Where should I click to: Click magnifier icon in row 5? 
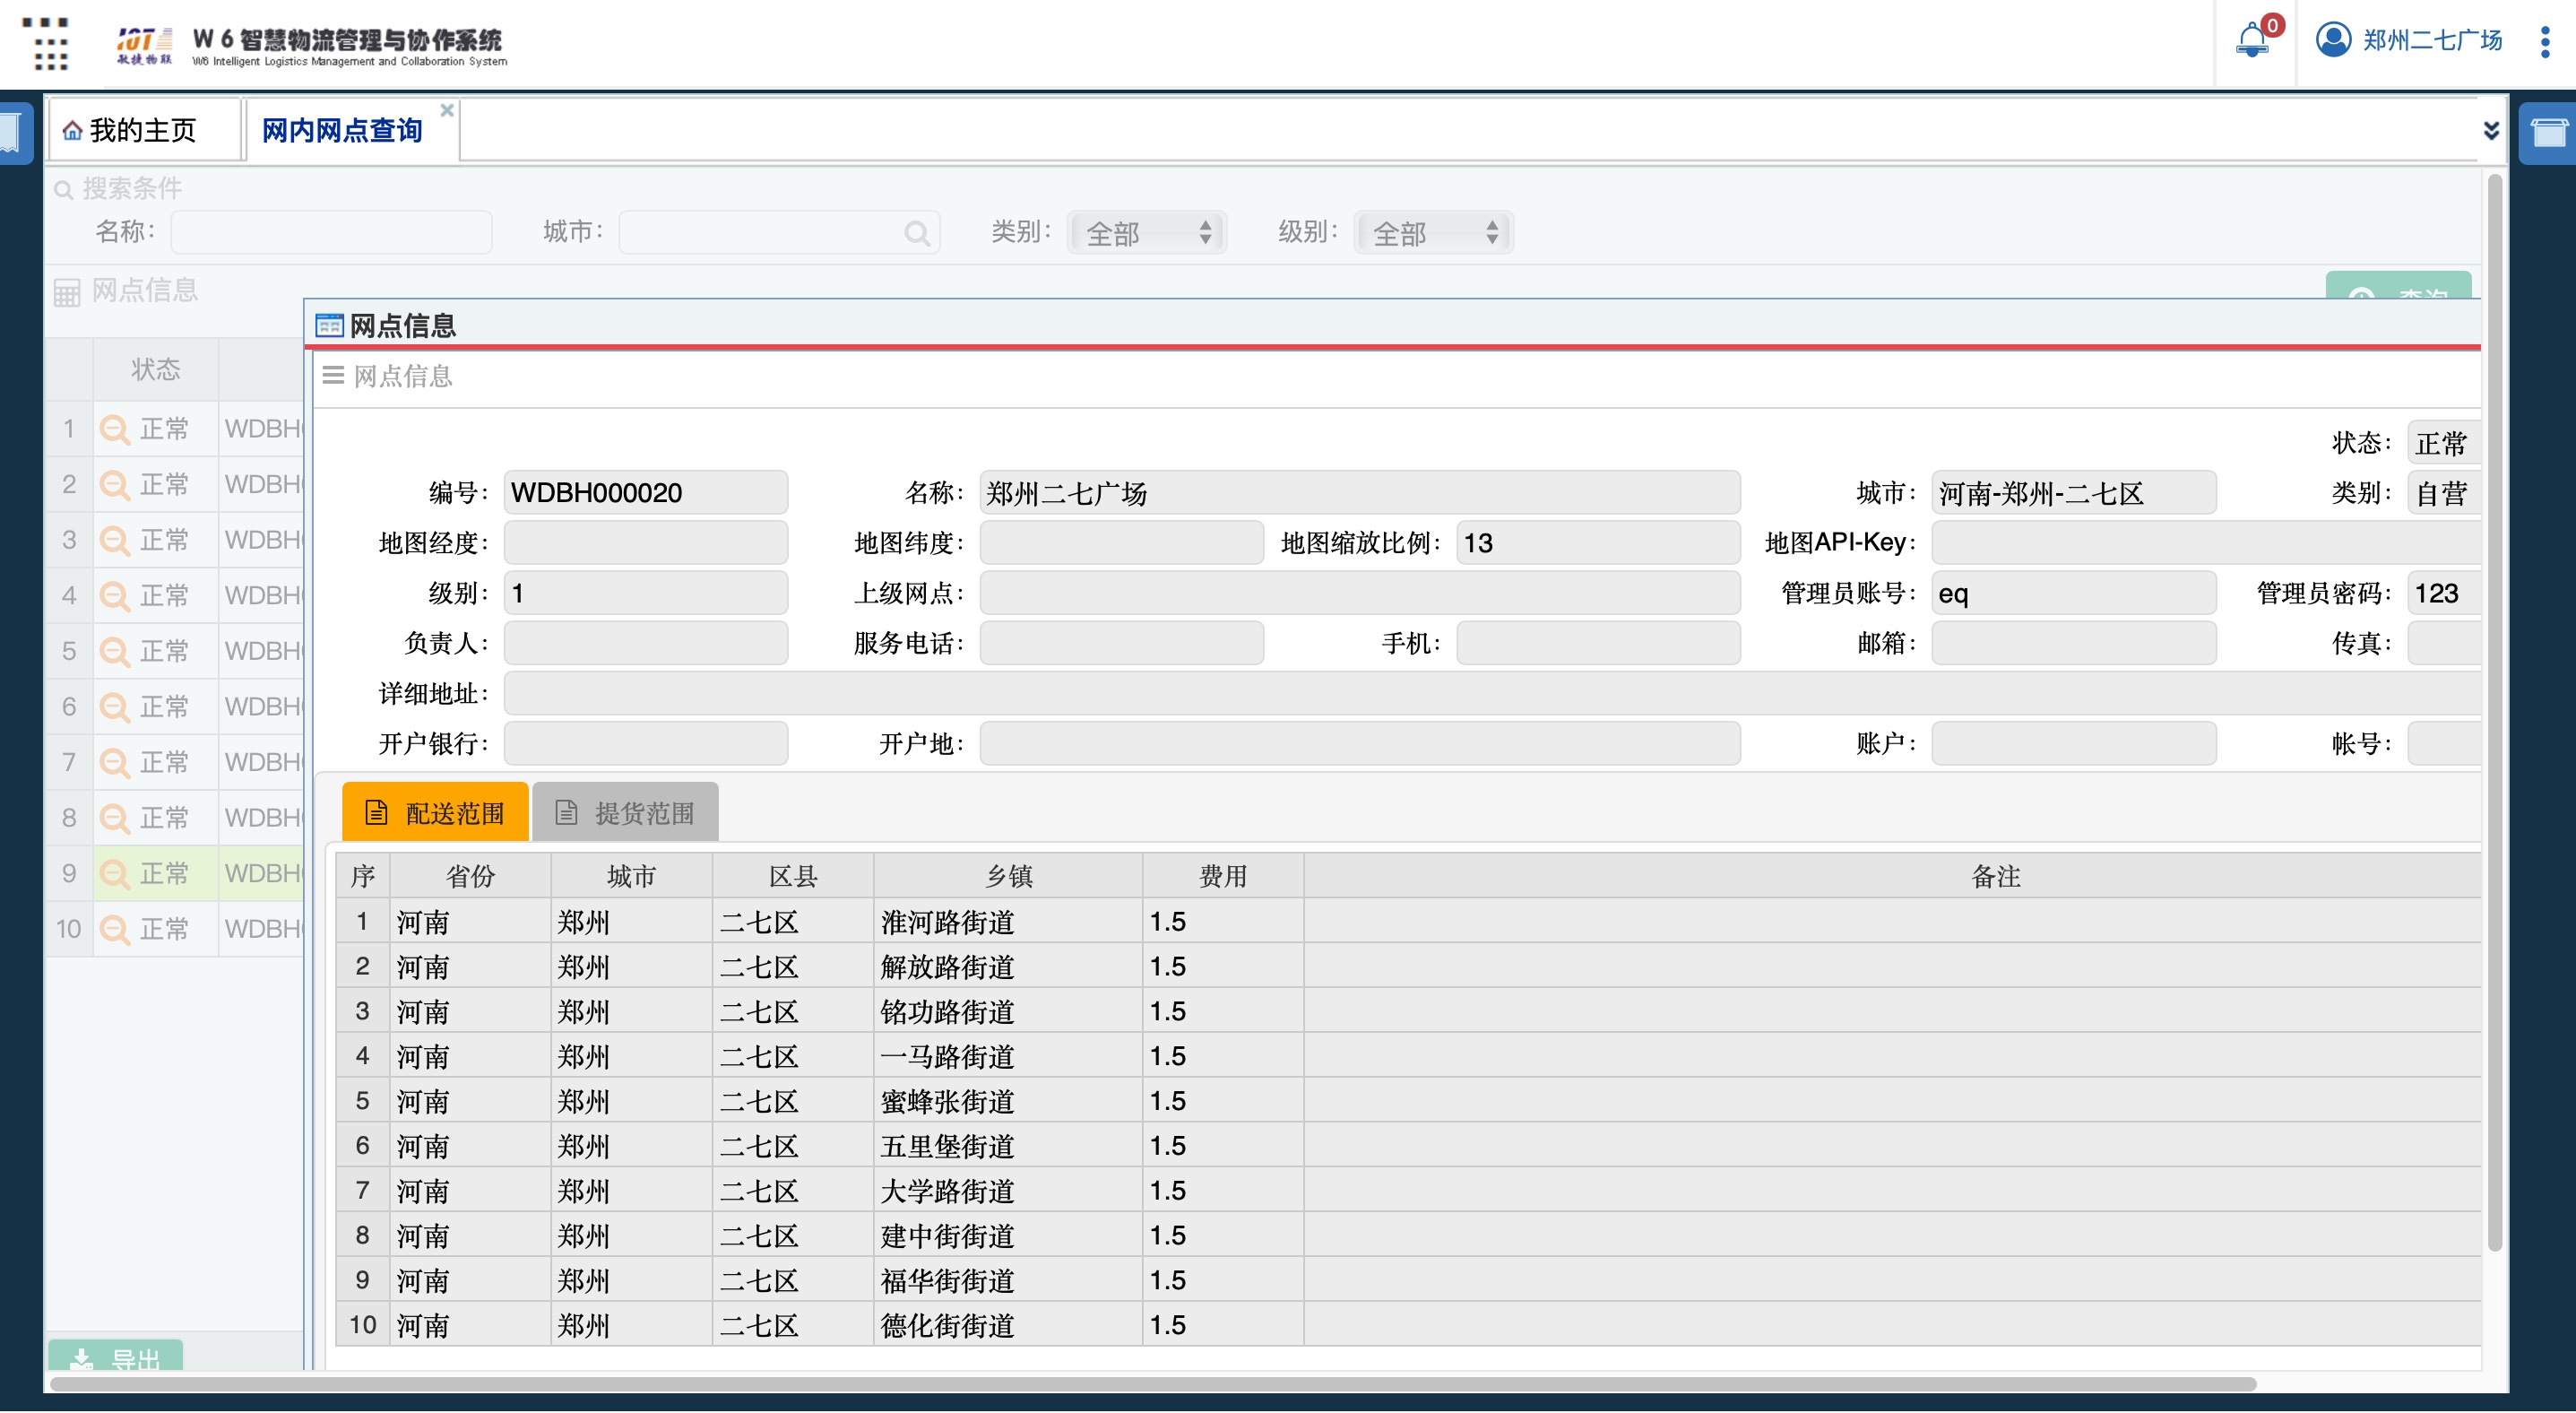pyautogui.click(x=115, y=652)
